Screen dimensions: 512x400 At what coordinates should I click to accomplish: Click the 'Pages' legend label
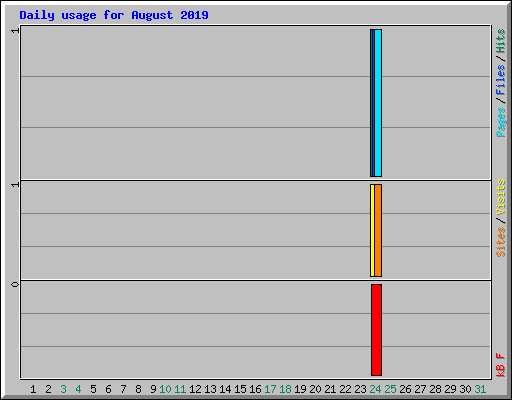(x=501, y=122)
